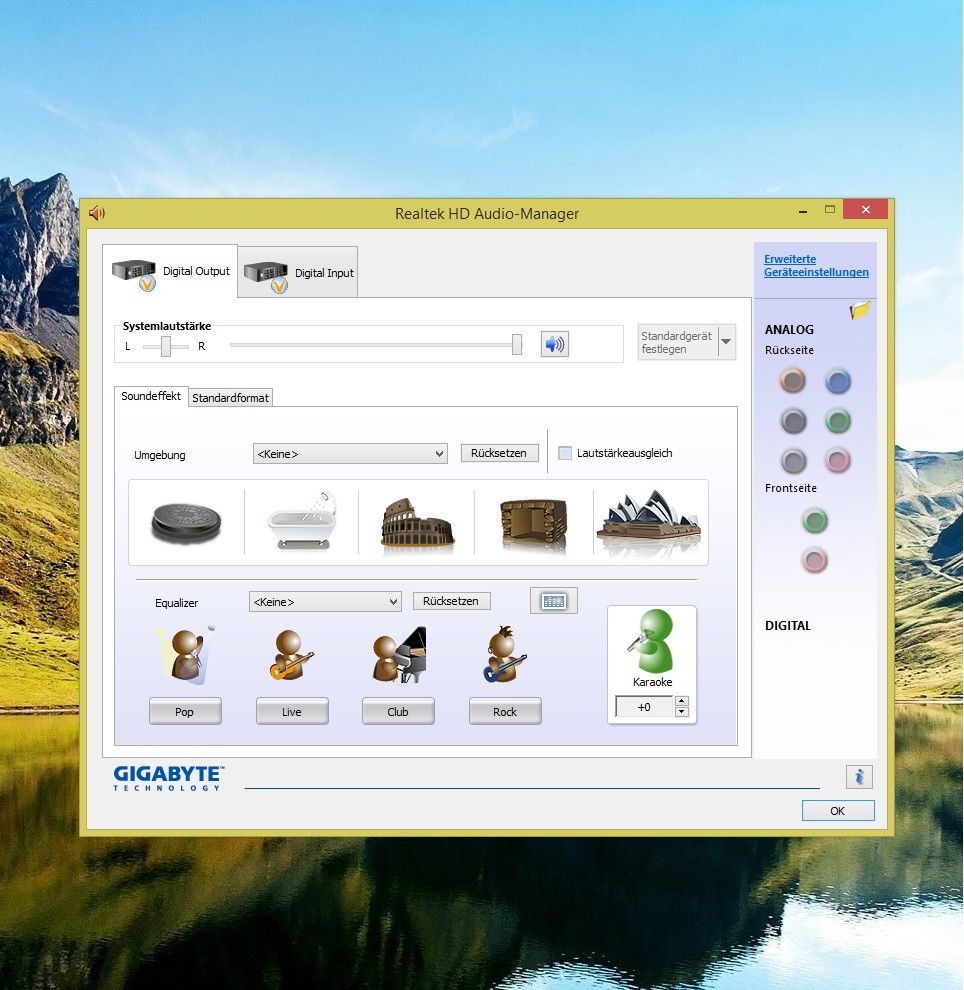Click the left-right balance slider handle
The image size is (964, 990).
(x=166, y=346)
